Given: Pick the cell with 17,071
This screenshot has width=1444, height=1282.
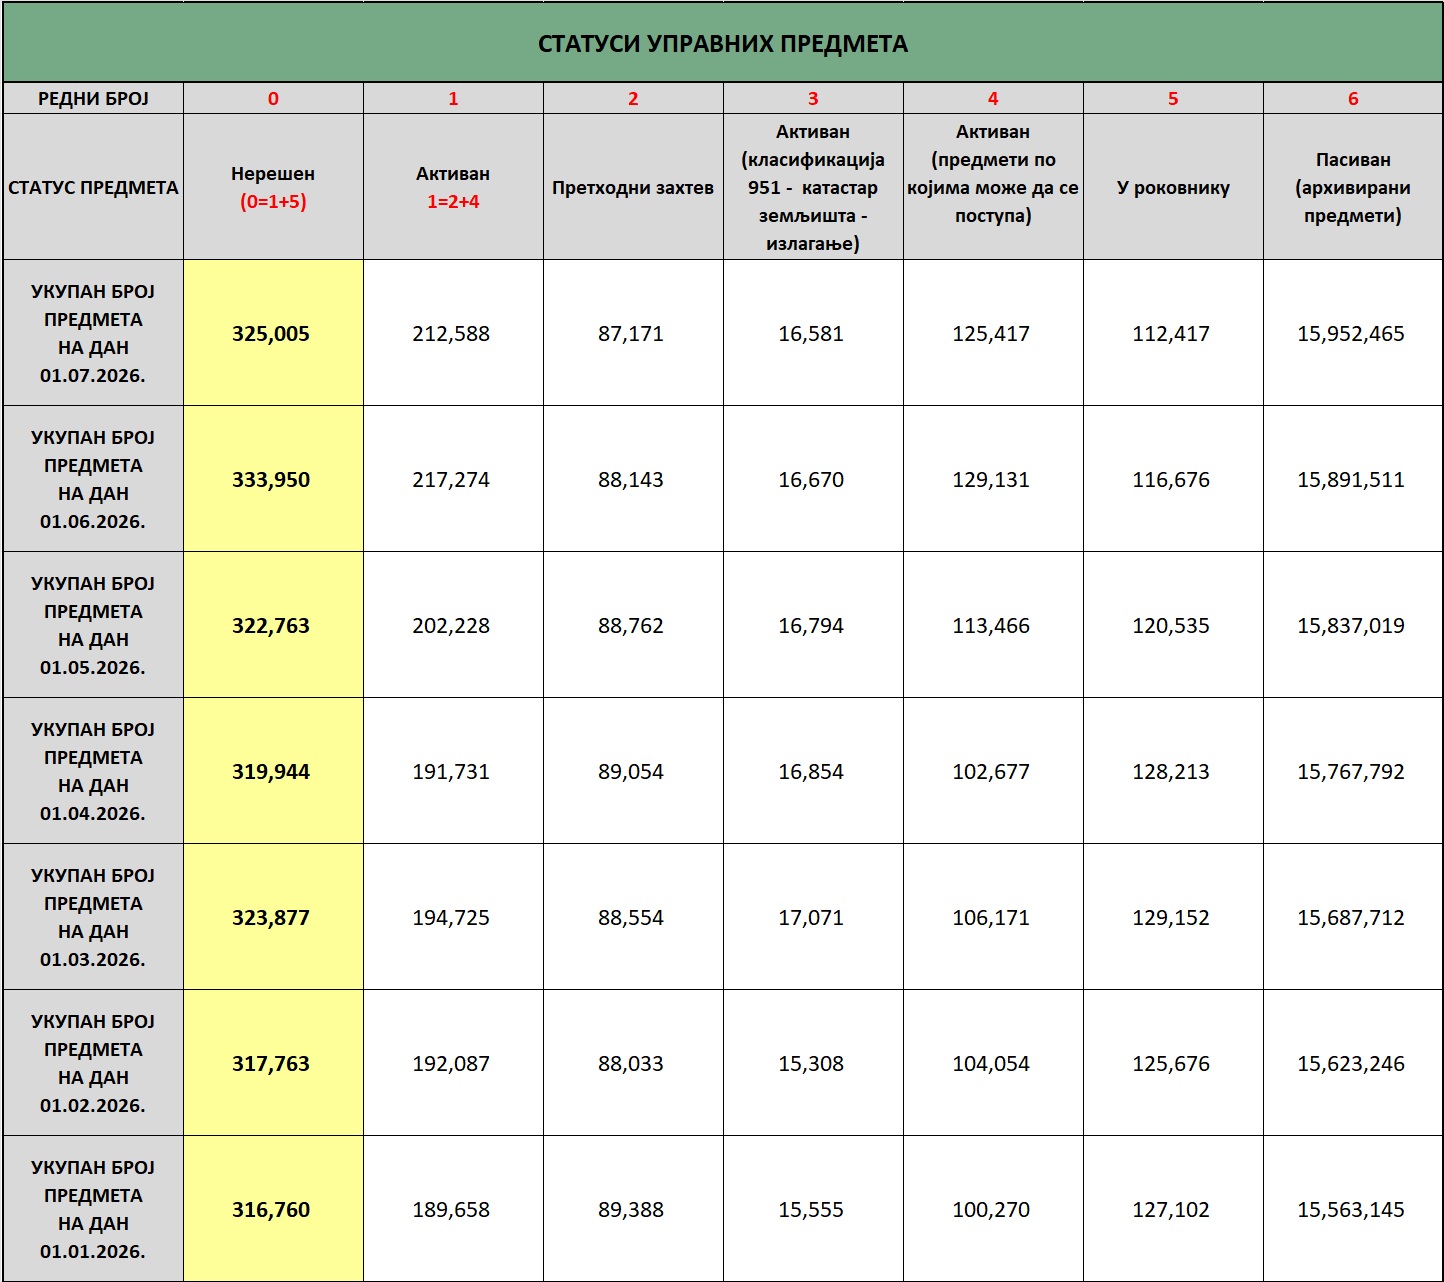Looking at the screenshot, I should (x=813, y=917).
